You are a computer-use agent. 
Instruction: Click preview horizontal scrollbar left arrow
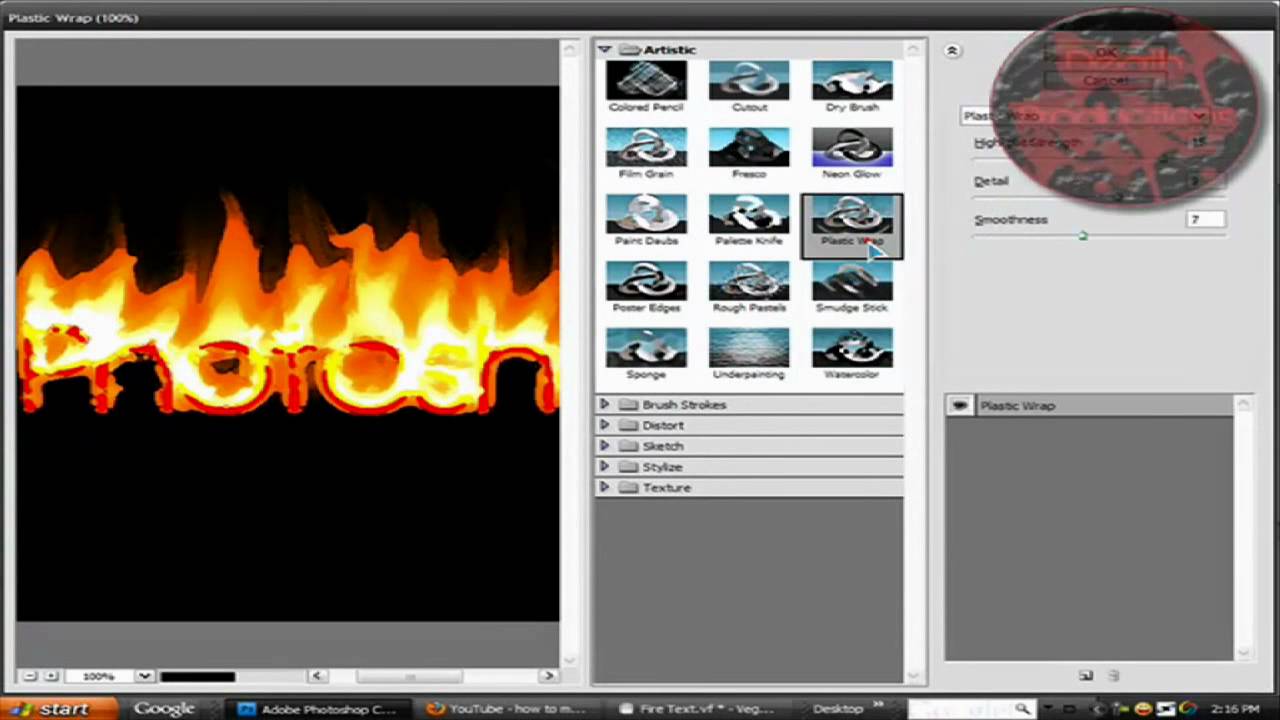[x=317, y=676]
